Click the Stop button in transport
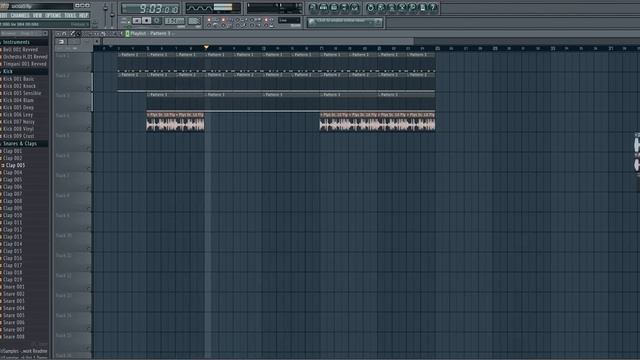The image size is (640, 360). pyautogui.click(x=147, y=20)
